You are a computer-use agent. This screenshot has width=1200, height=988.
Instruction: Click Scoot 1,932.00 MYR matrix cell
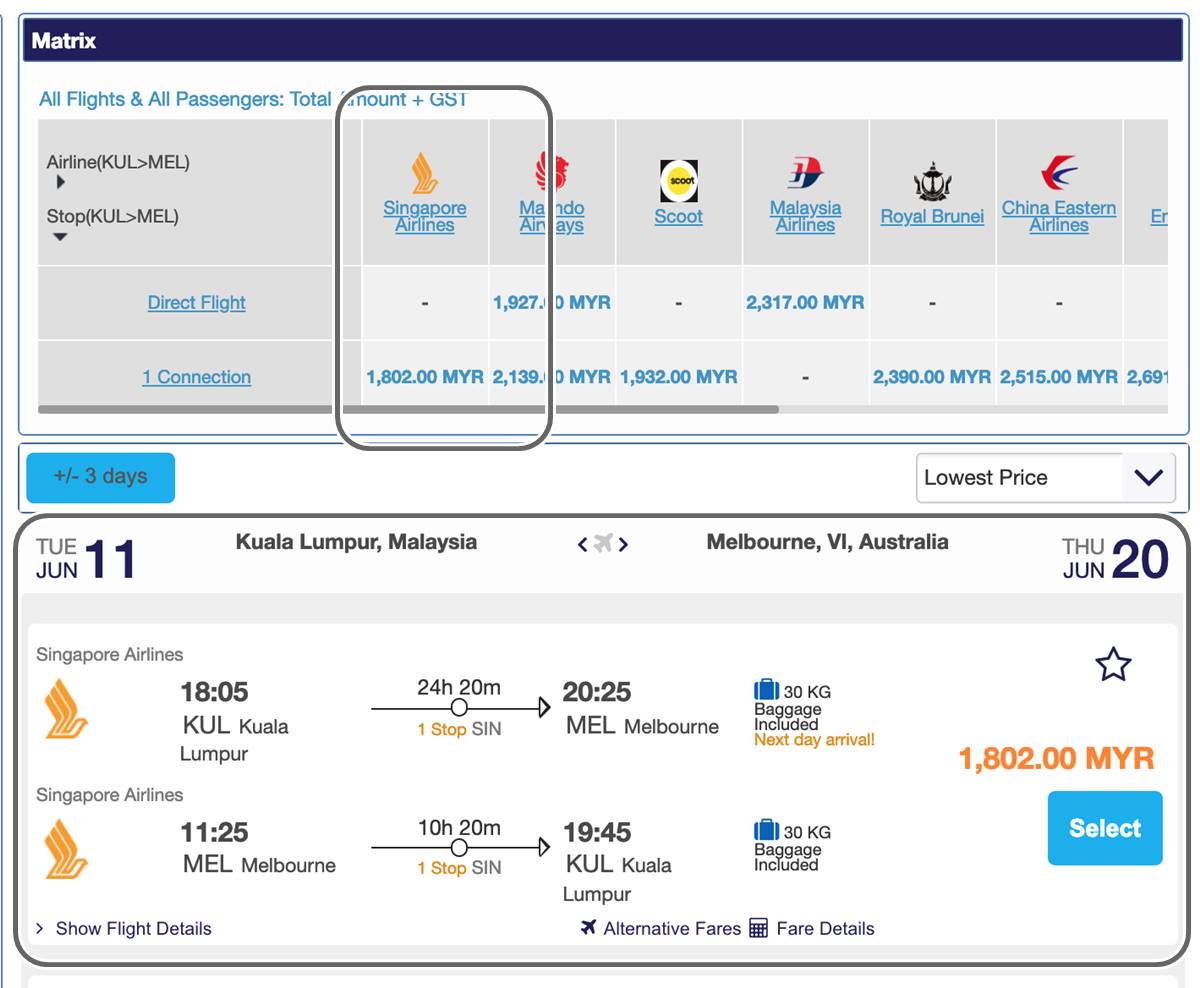pyautogui.click(x=679, y=377)
